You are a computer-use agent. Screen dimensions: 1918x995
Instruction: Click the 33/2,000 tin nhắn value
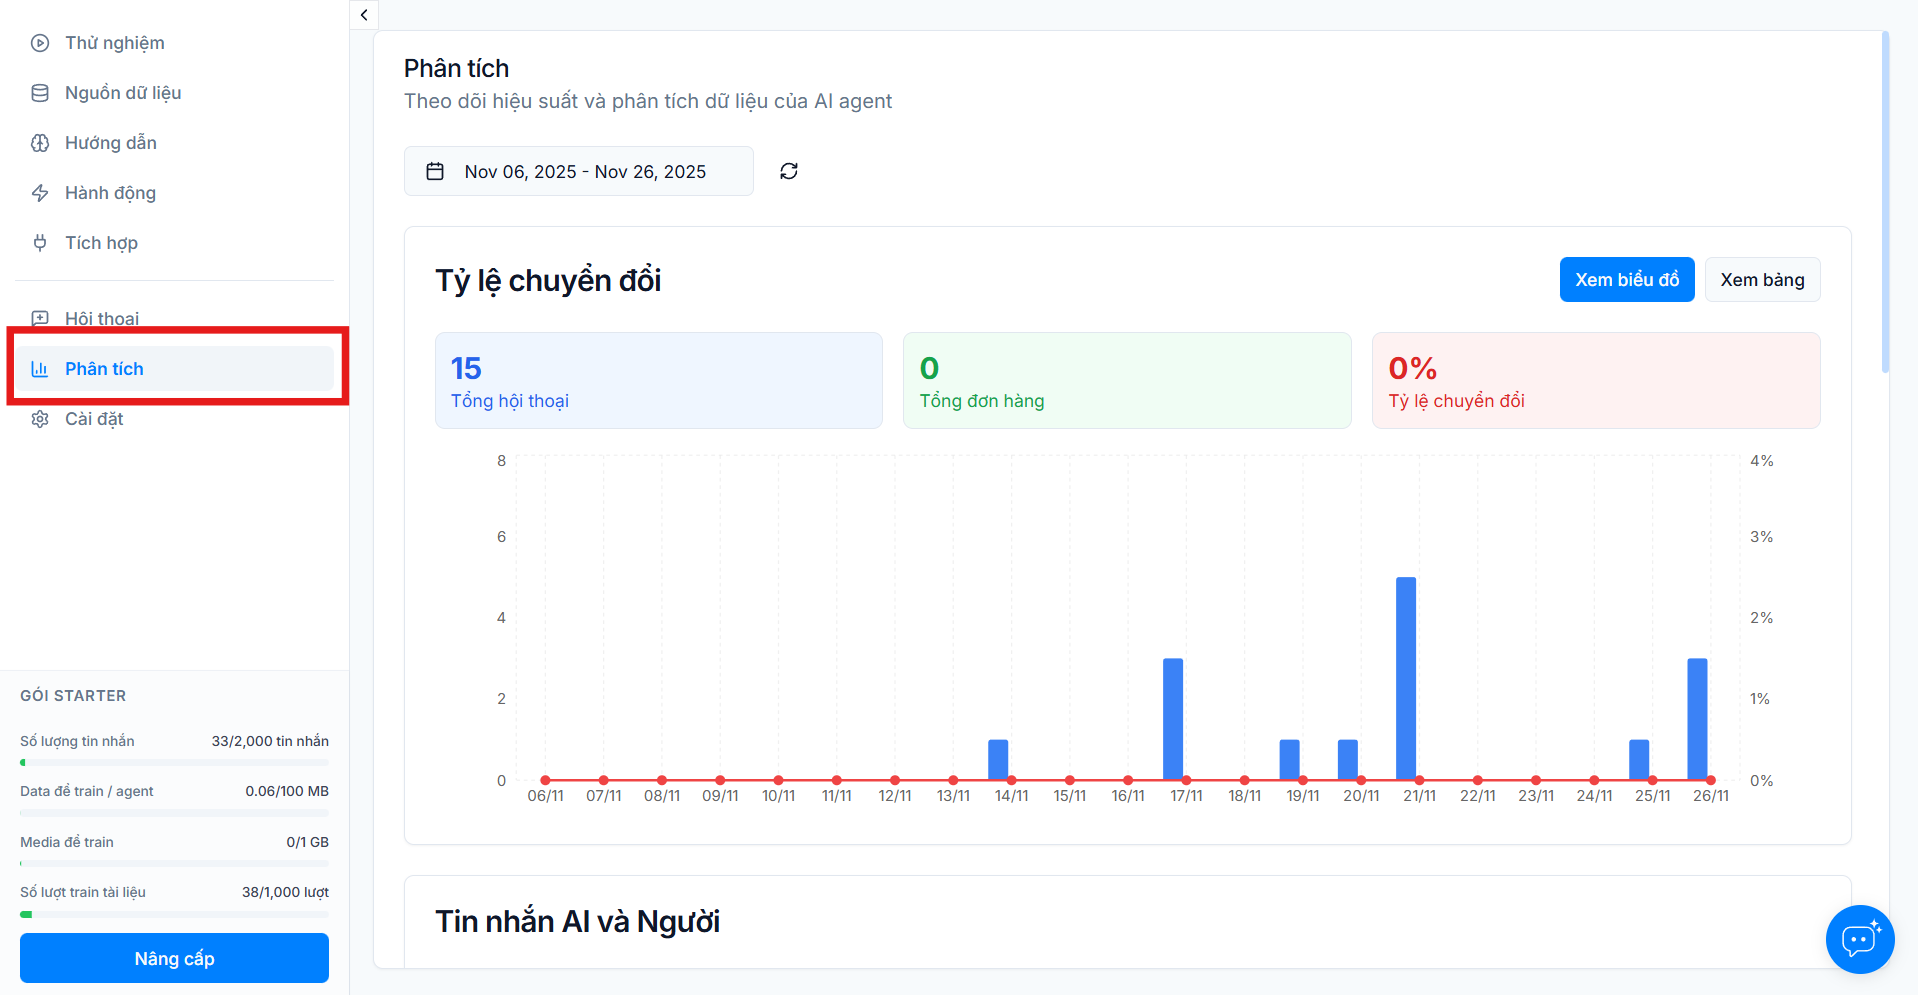(x=270, y=741)
